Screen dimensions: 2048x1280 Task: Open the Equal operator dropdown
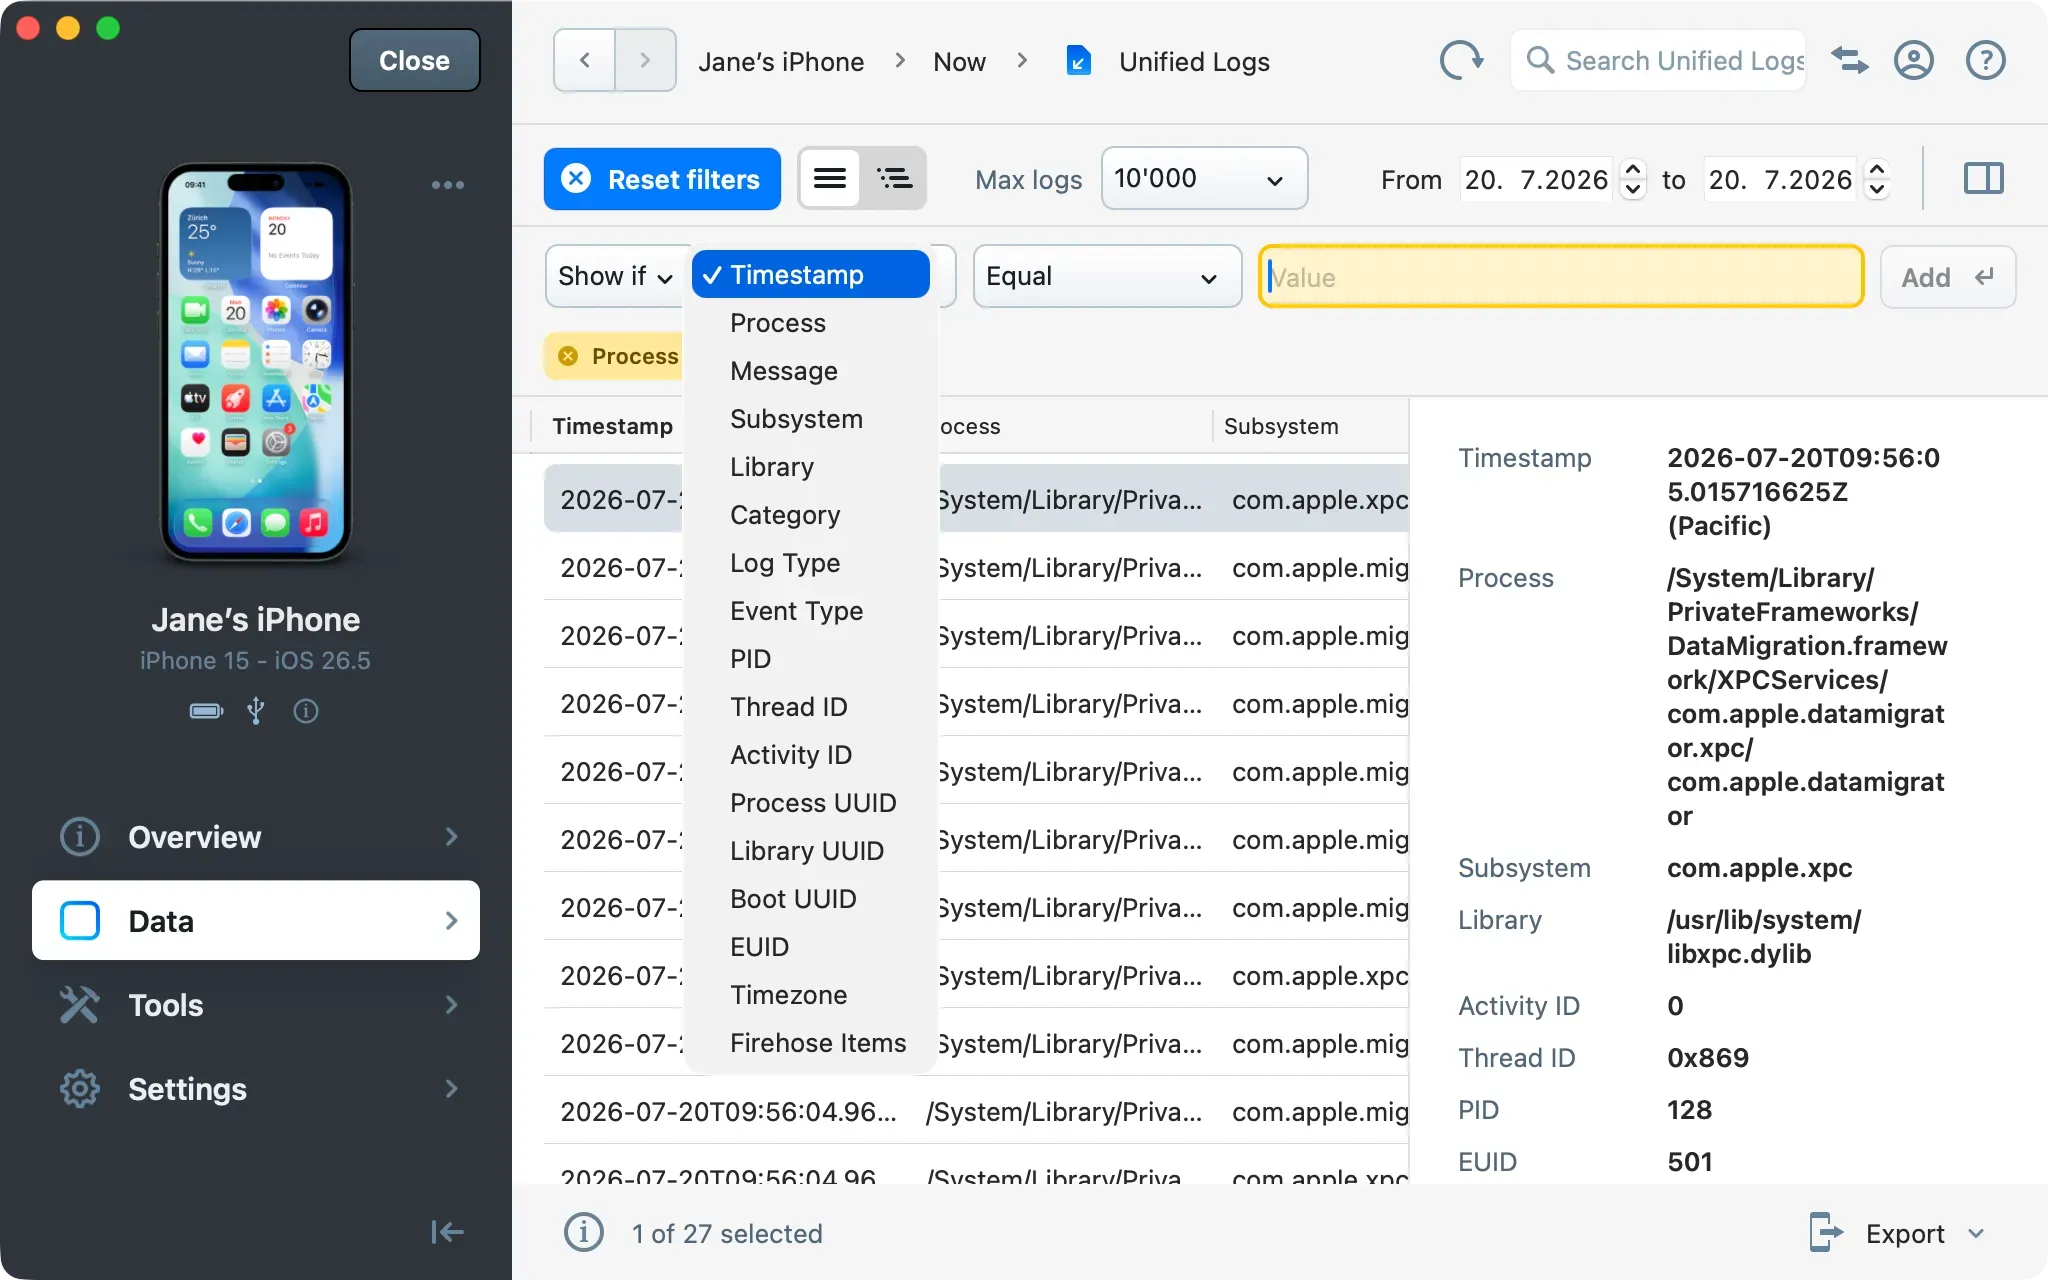pyautogui.click(x=1107, y=276)
